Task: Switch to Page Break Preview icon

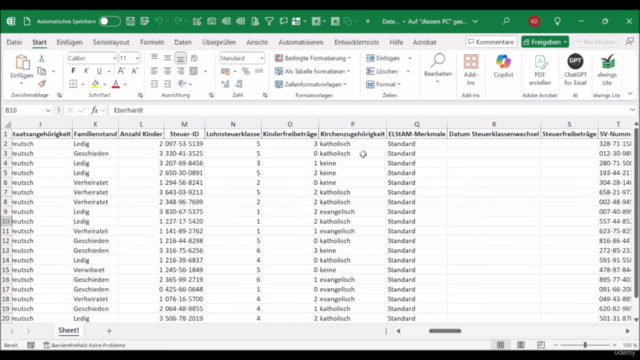Action: coord(541,345)
